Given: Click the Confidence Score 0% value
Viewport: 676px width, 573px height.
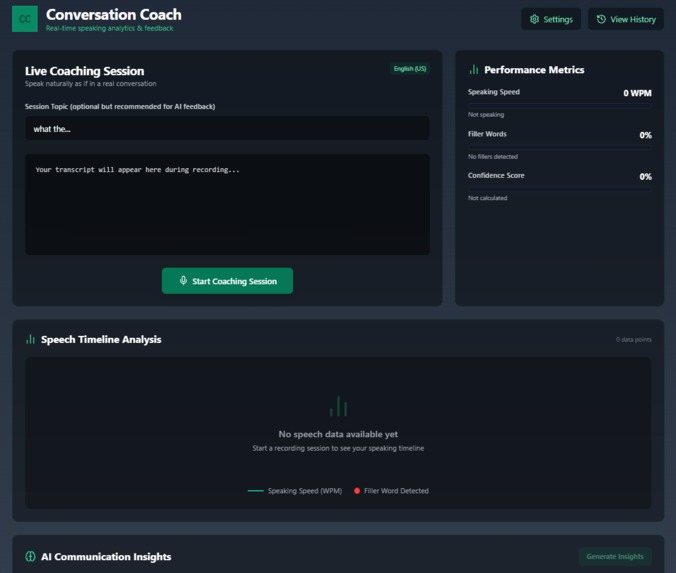Looking at the screenshot, I should click(645, 177).
